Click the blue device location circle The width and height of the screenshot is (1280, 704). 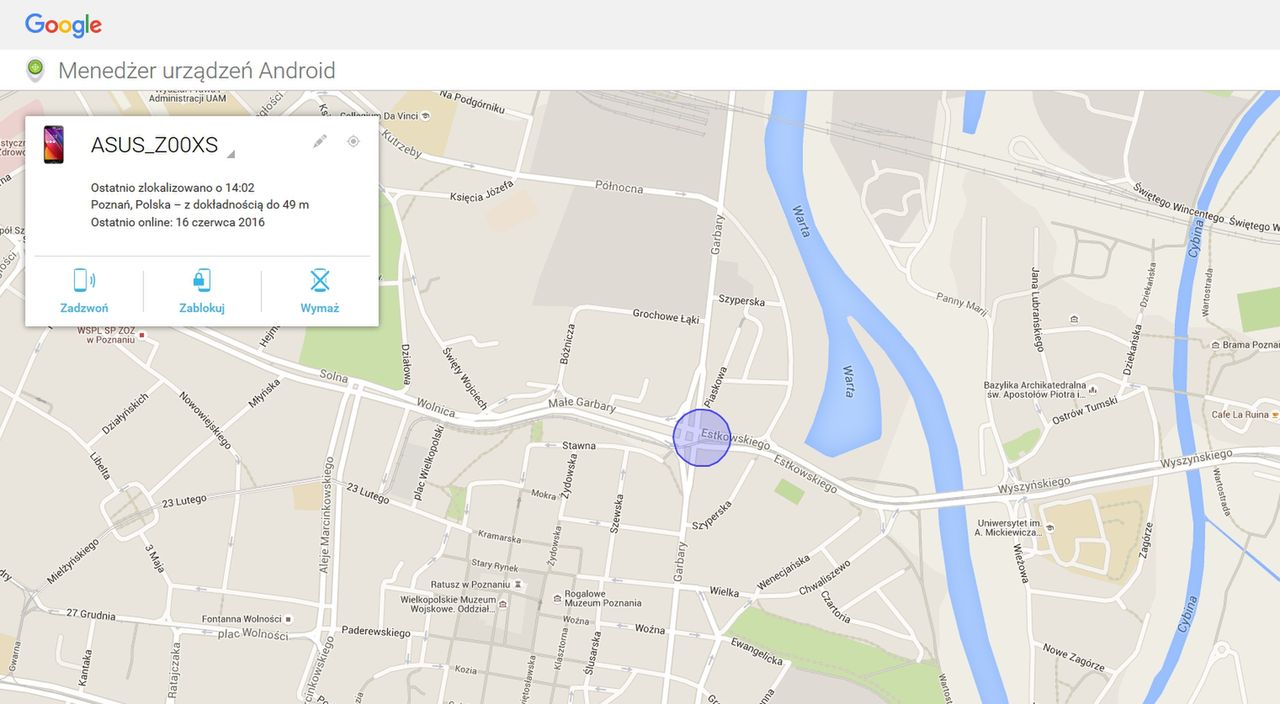[702, 437]
